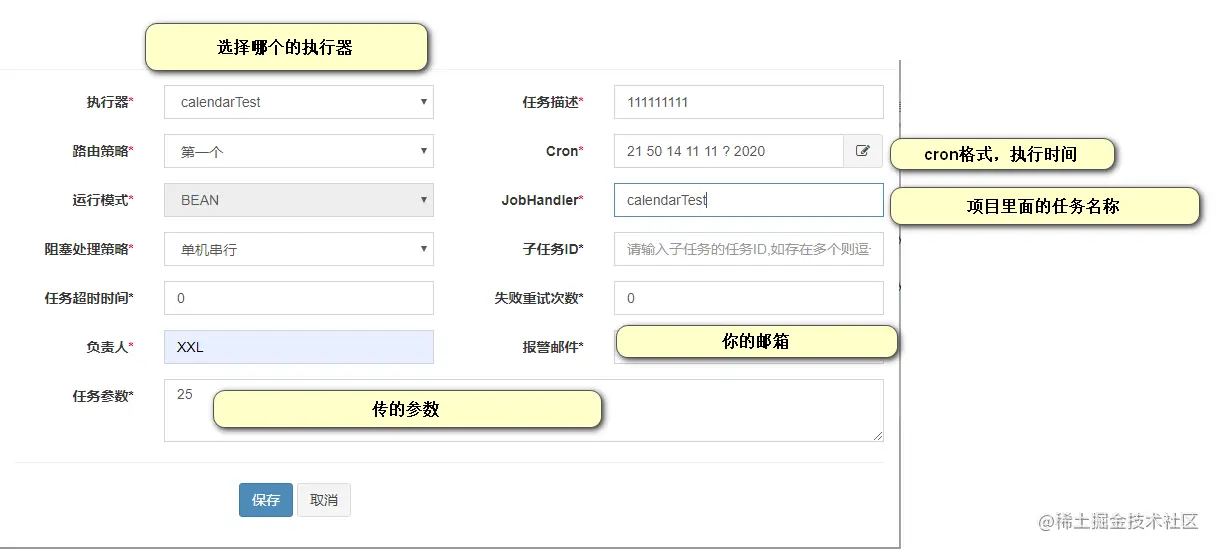Image resolution: width=1216 pixels, height=549 pixels.
Task: Click the 执行器 label
Action: (x=110, y=102)
